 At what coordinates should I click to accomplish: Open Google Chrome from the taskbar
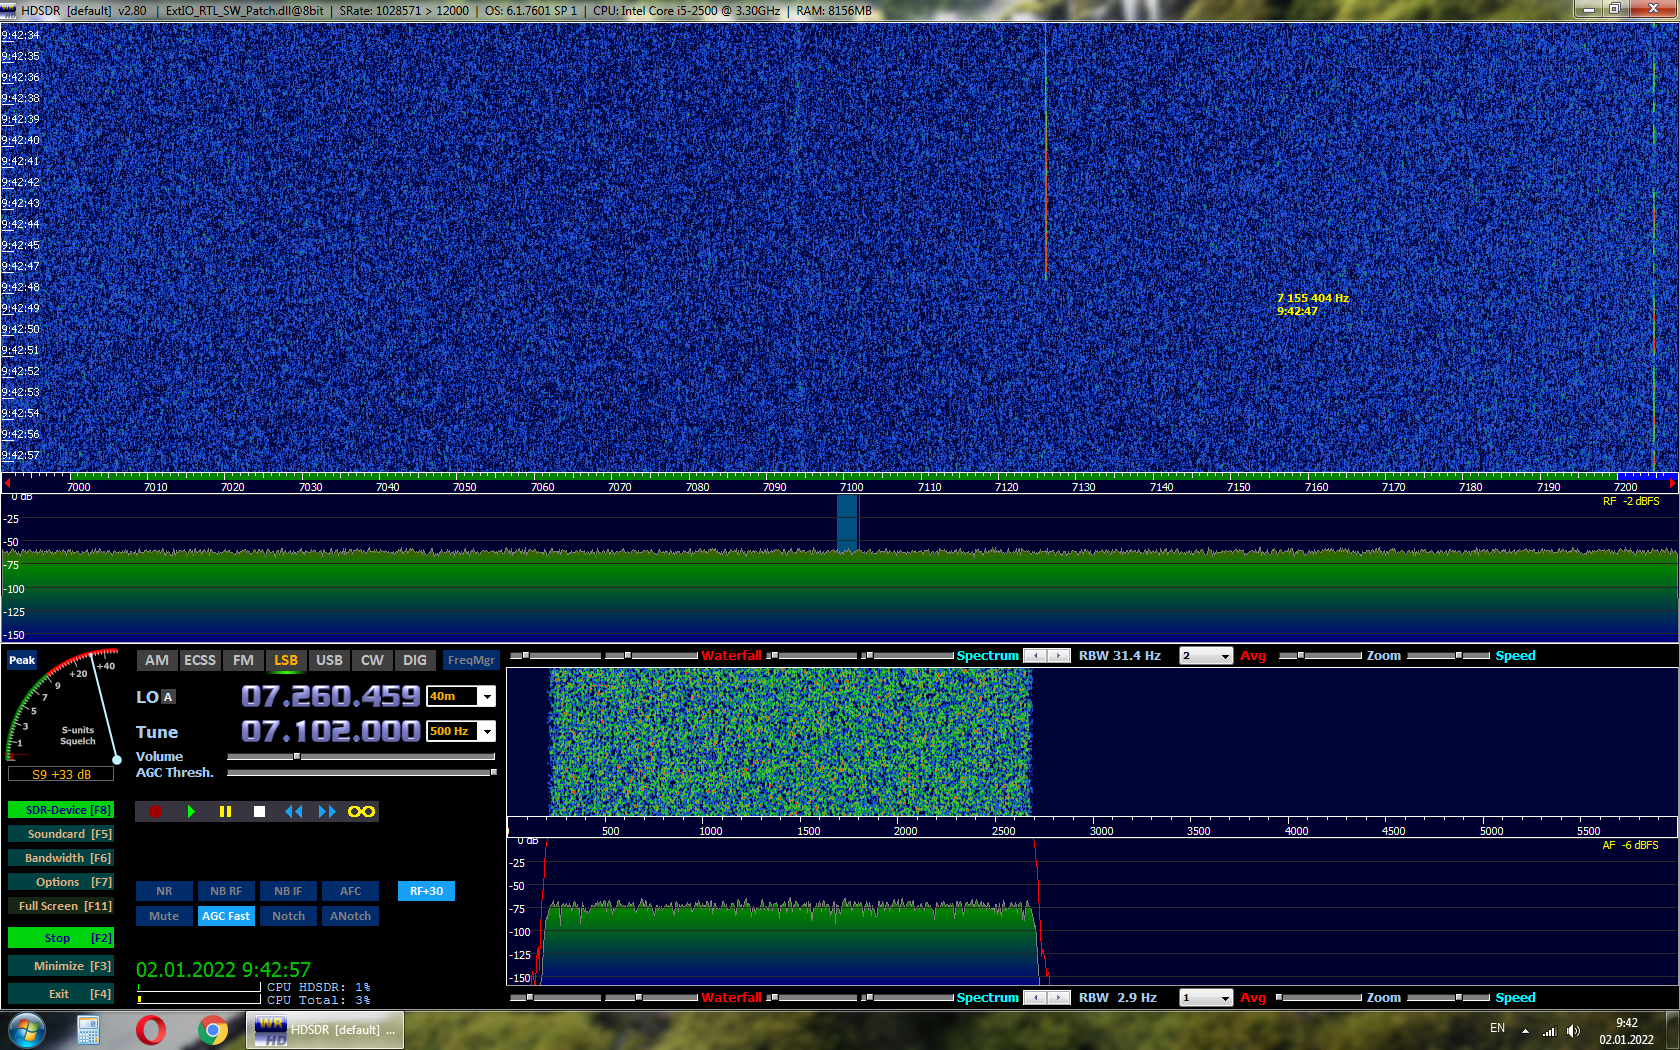click(212, 1029)
